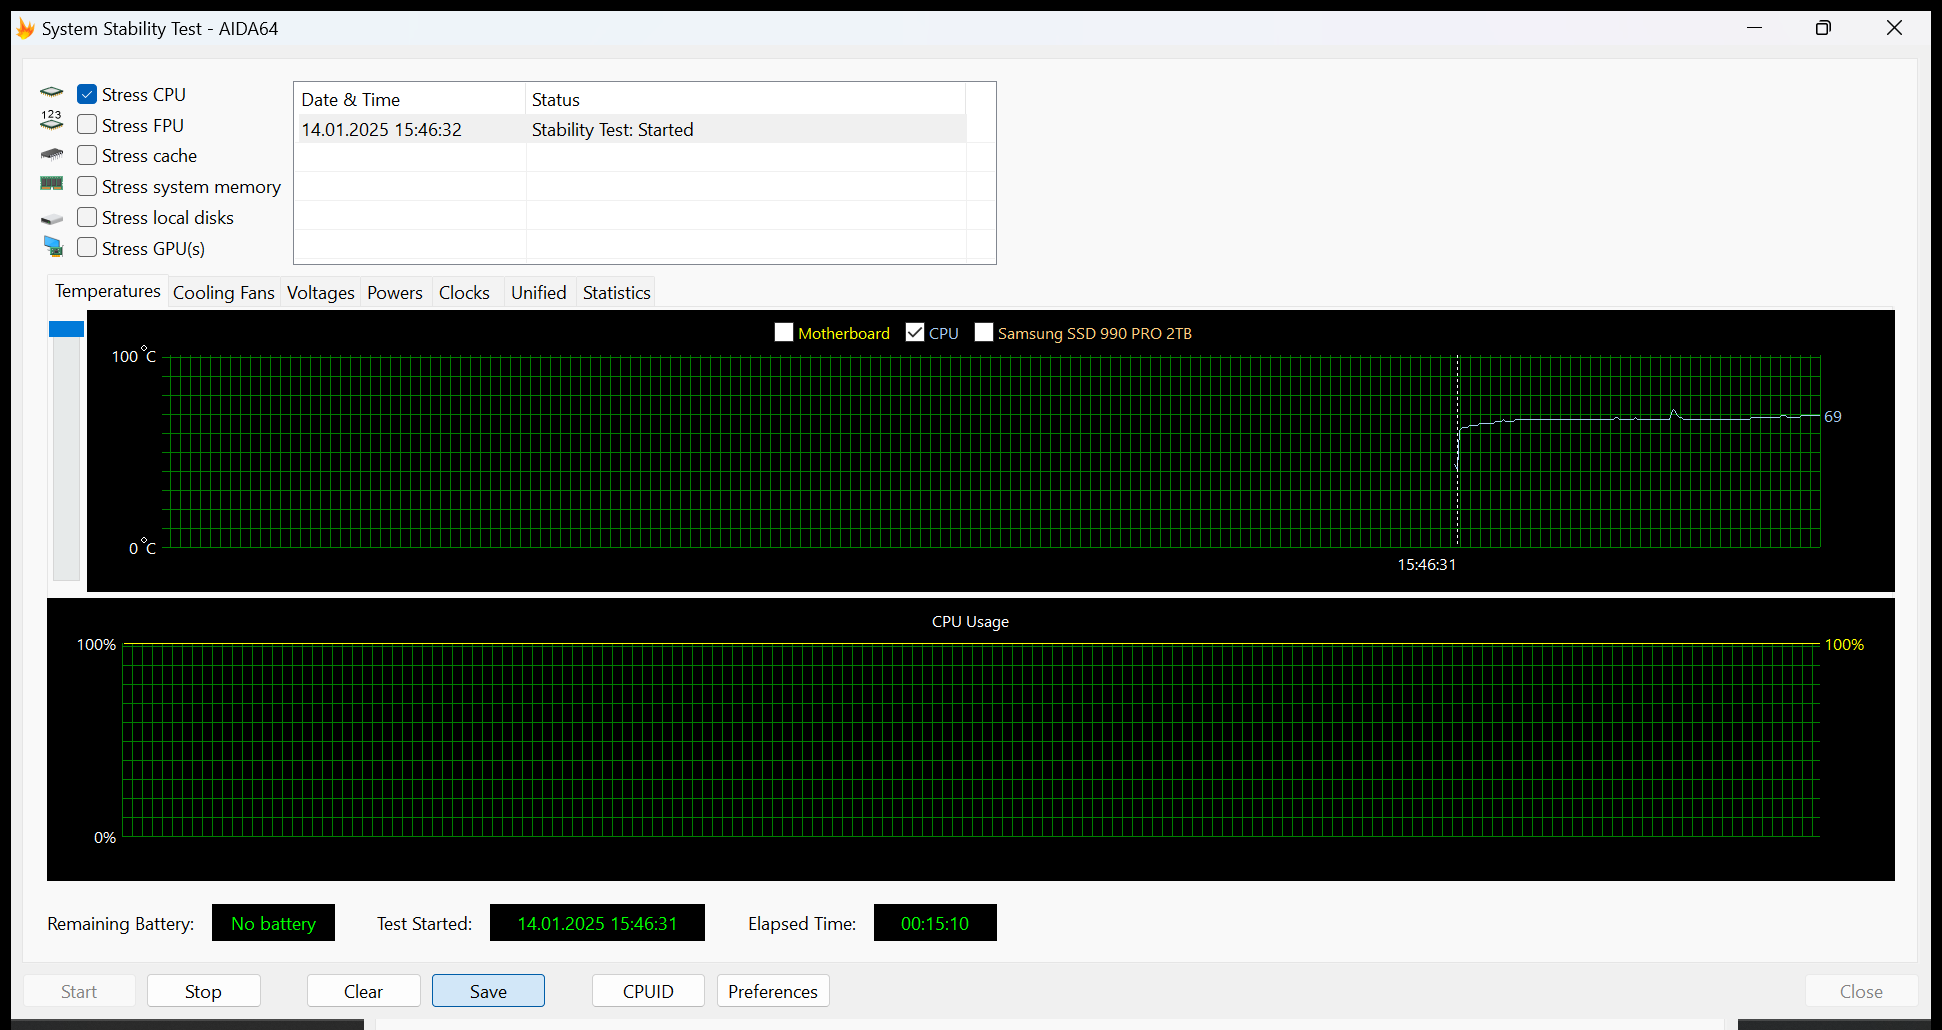Viewport: 1942px width, 1030px height.
Task: Minimize the AIDA64 window
Action: 1754,28
